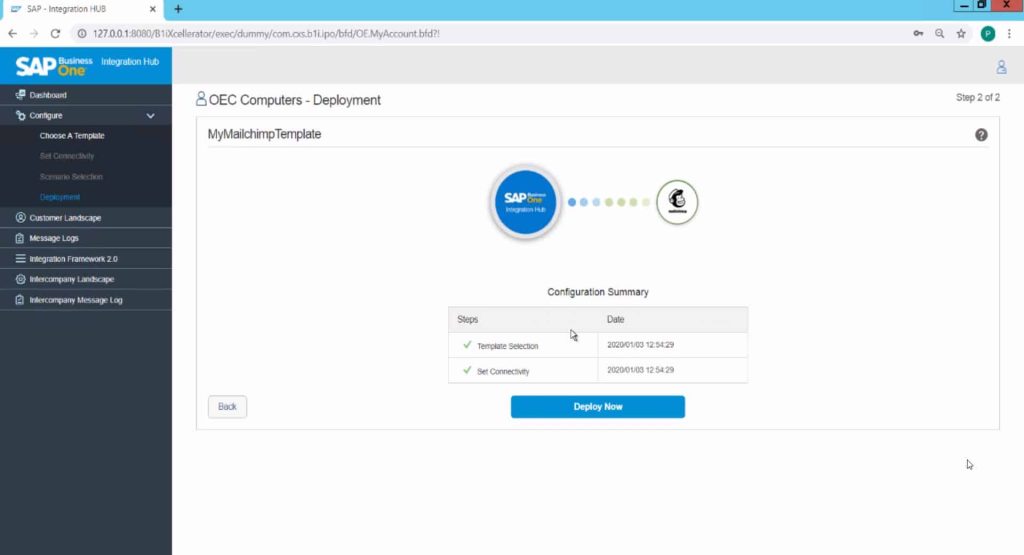The image size is (1024, 555).
Task: Collapse the Configure section chevron
Action: tap(151, 116)
